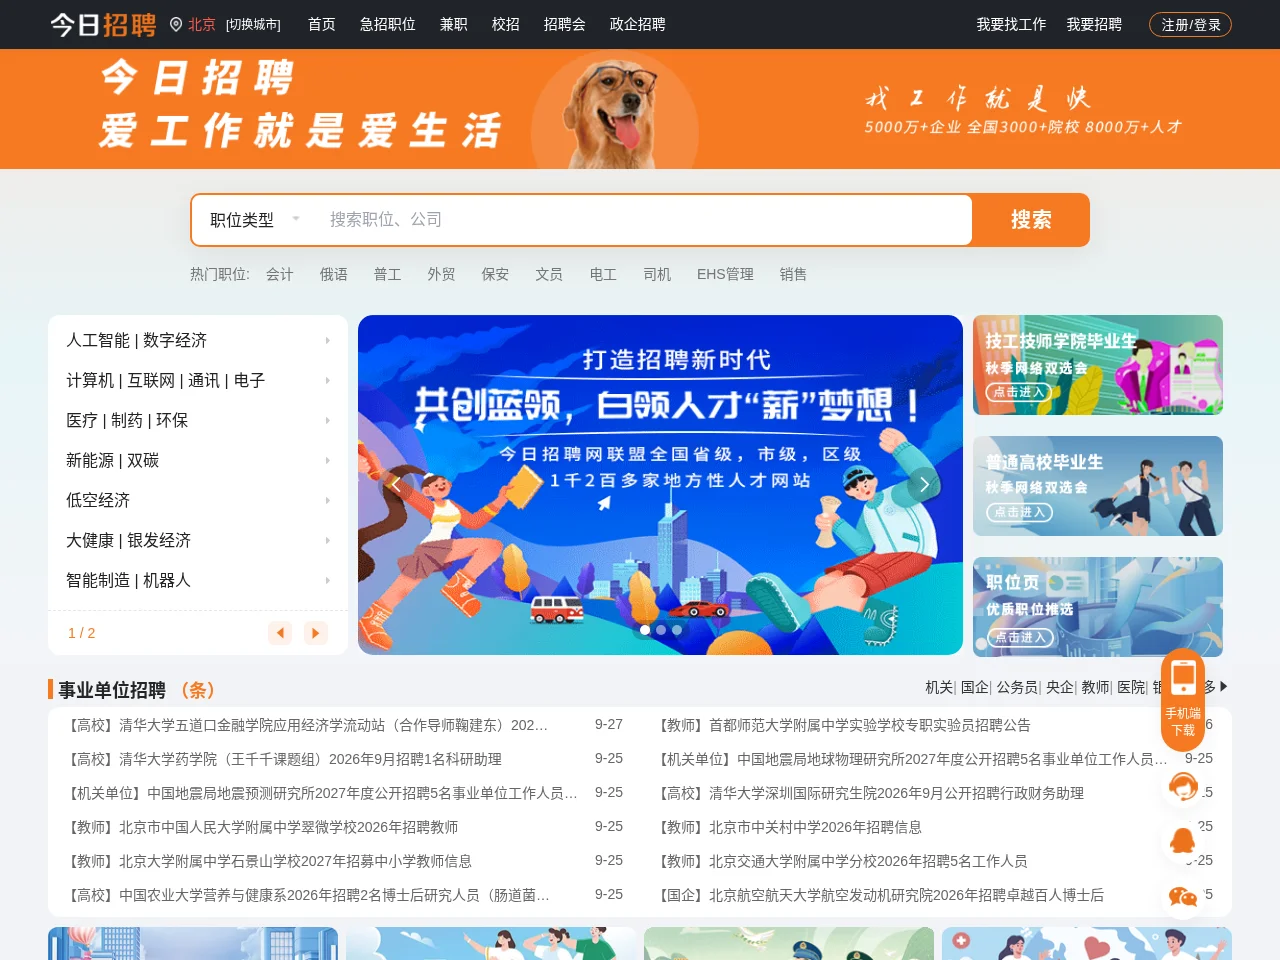Open 北京交通大学附属中学分校 listing
1280x960 pixels.
coord(841,861)
